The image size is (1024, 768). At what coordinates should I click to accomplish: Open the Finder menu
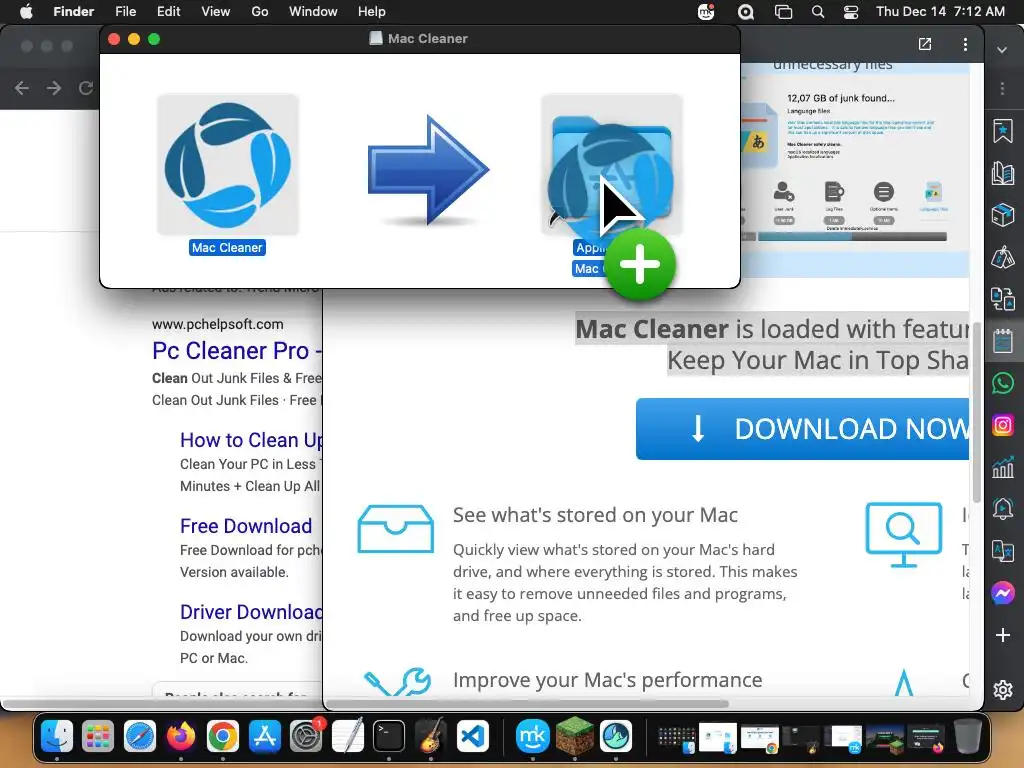pyautogui.click(x=74, y=12)
